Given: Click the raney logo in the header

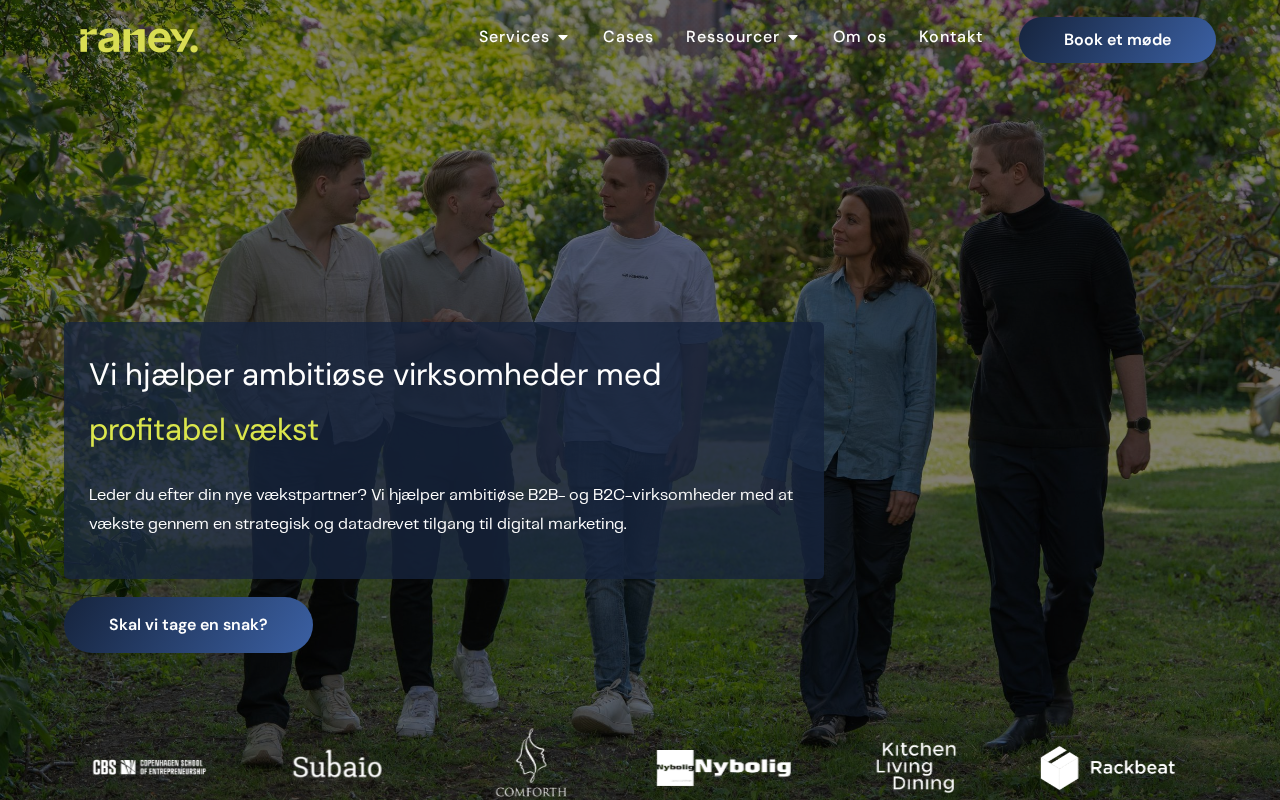Looking at the screenshot, I should [139, 40].
